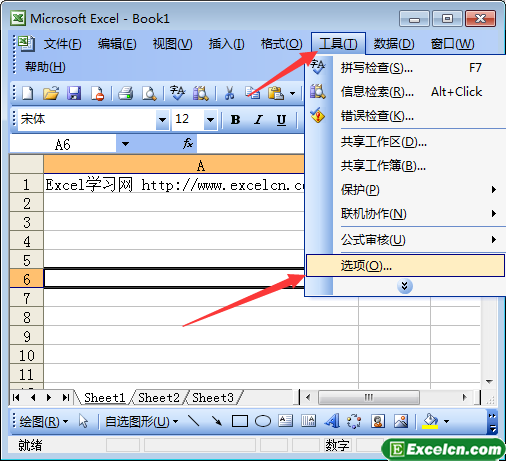Cut selection with scissors icon
Viewport: 506px width, 461px height.
(229, 93)
